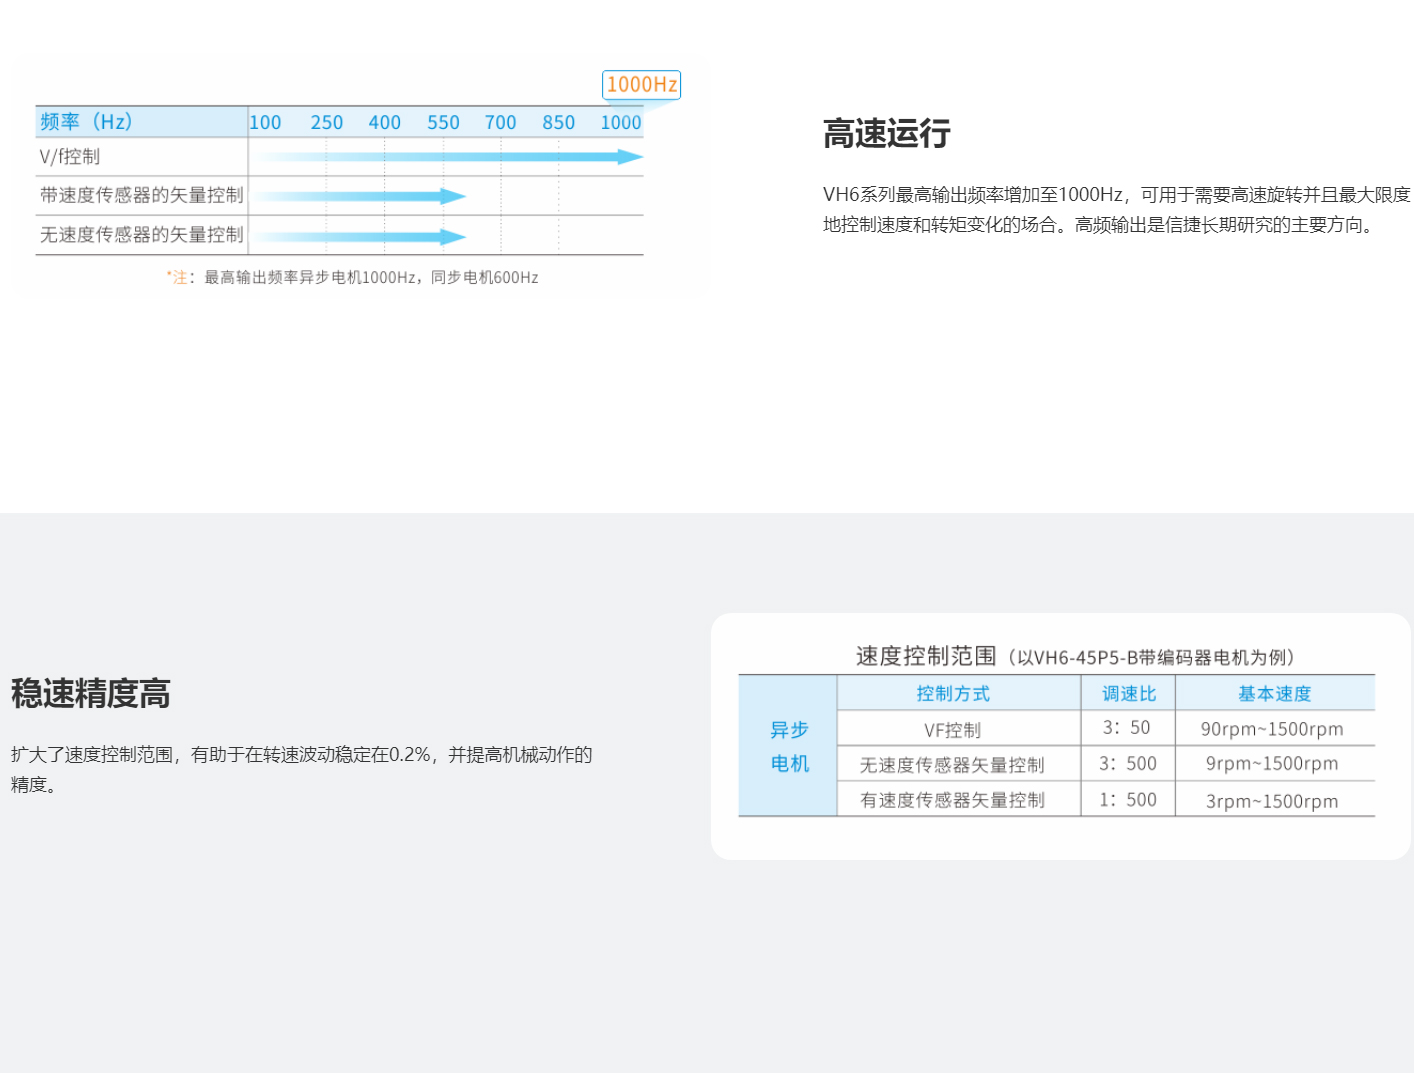Click the 550 frequency value
This screenshot has width=1414, height=1078.
[x=443, y=122]
